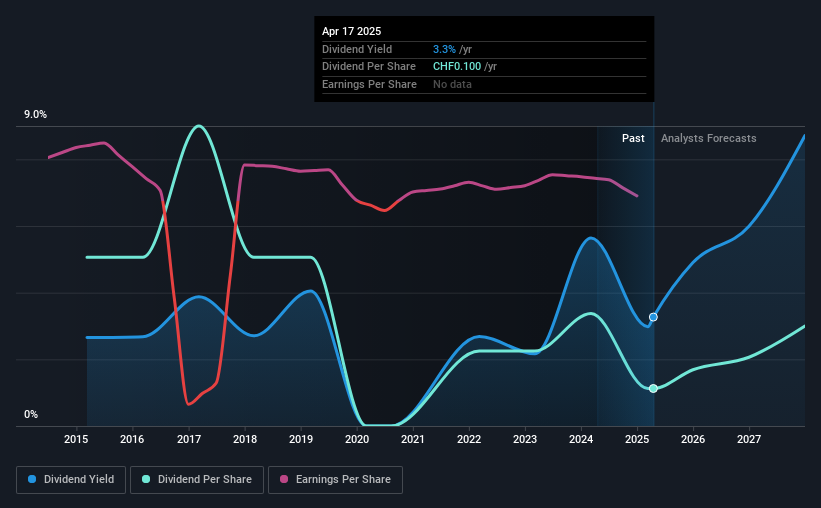Screen dimensions: 821x508
Task: Click the Past region label
Action: [633, 138]
